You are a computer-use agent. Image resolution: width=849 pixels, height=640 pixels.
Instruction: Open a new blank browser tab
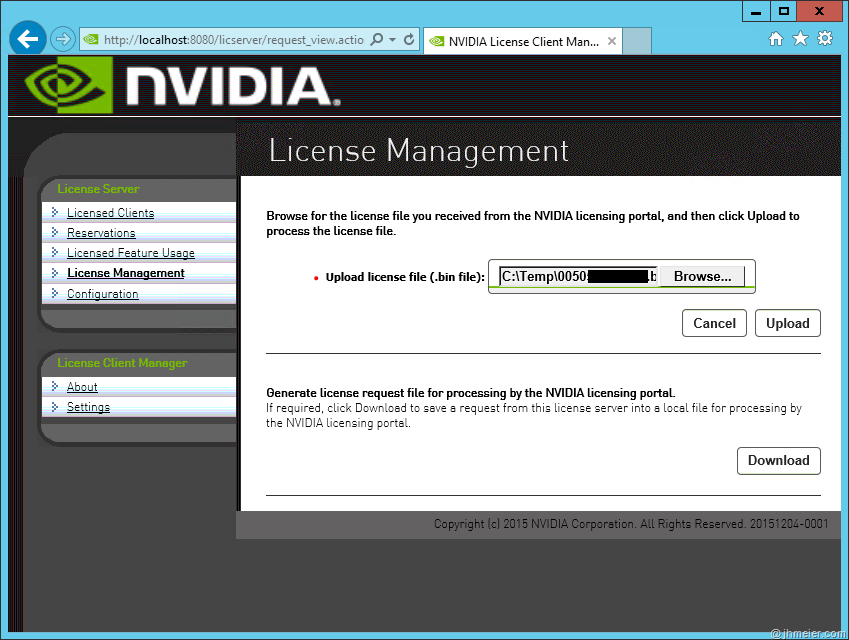click(637, 41)
